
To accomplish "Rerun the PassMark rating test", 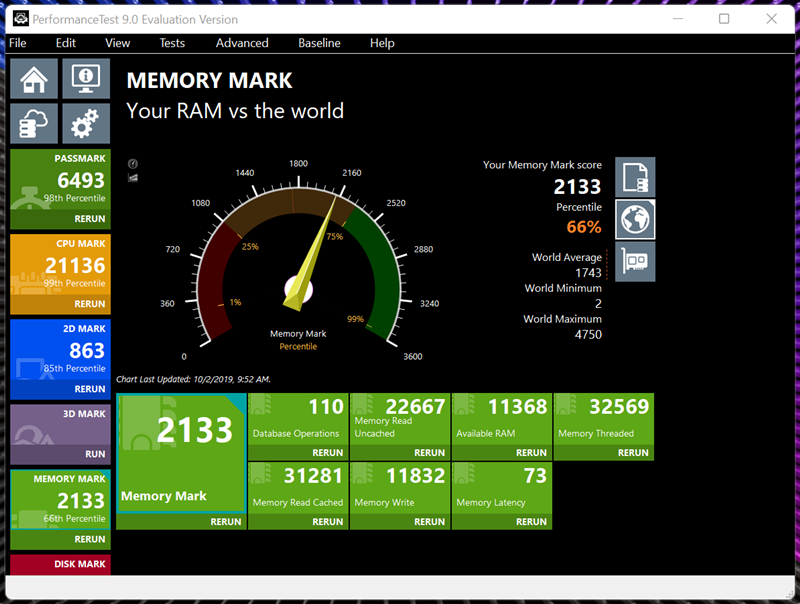I will point(90,219).
